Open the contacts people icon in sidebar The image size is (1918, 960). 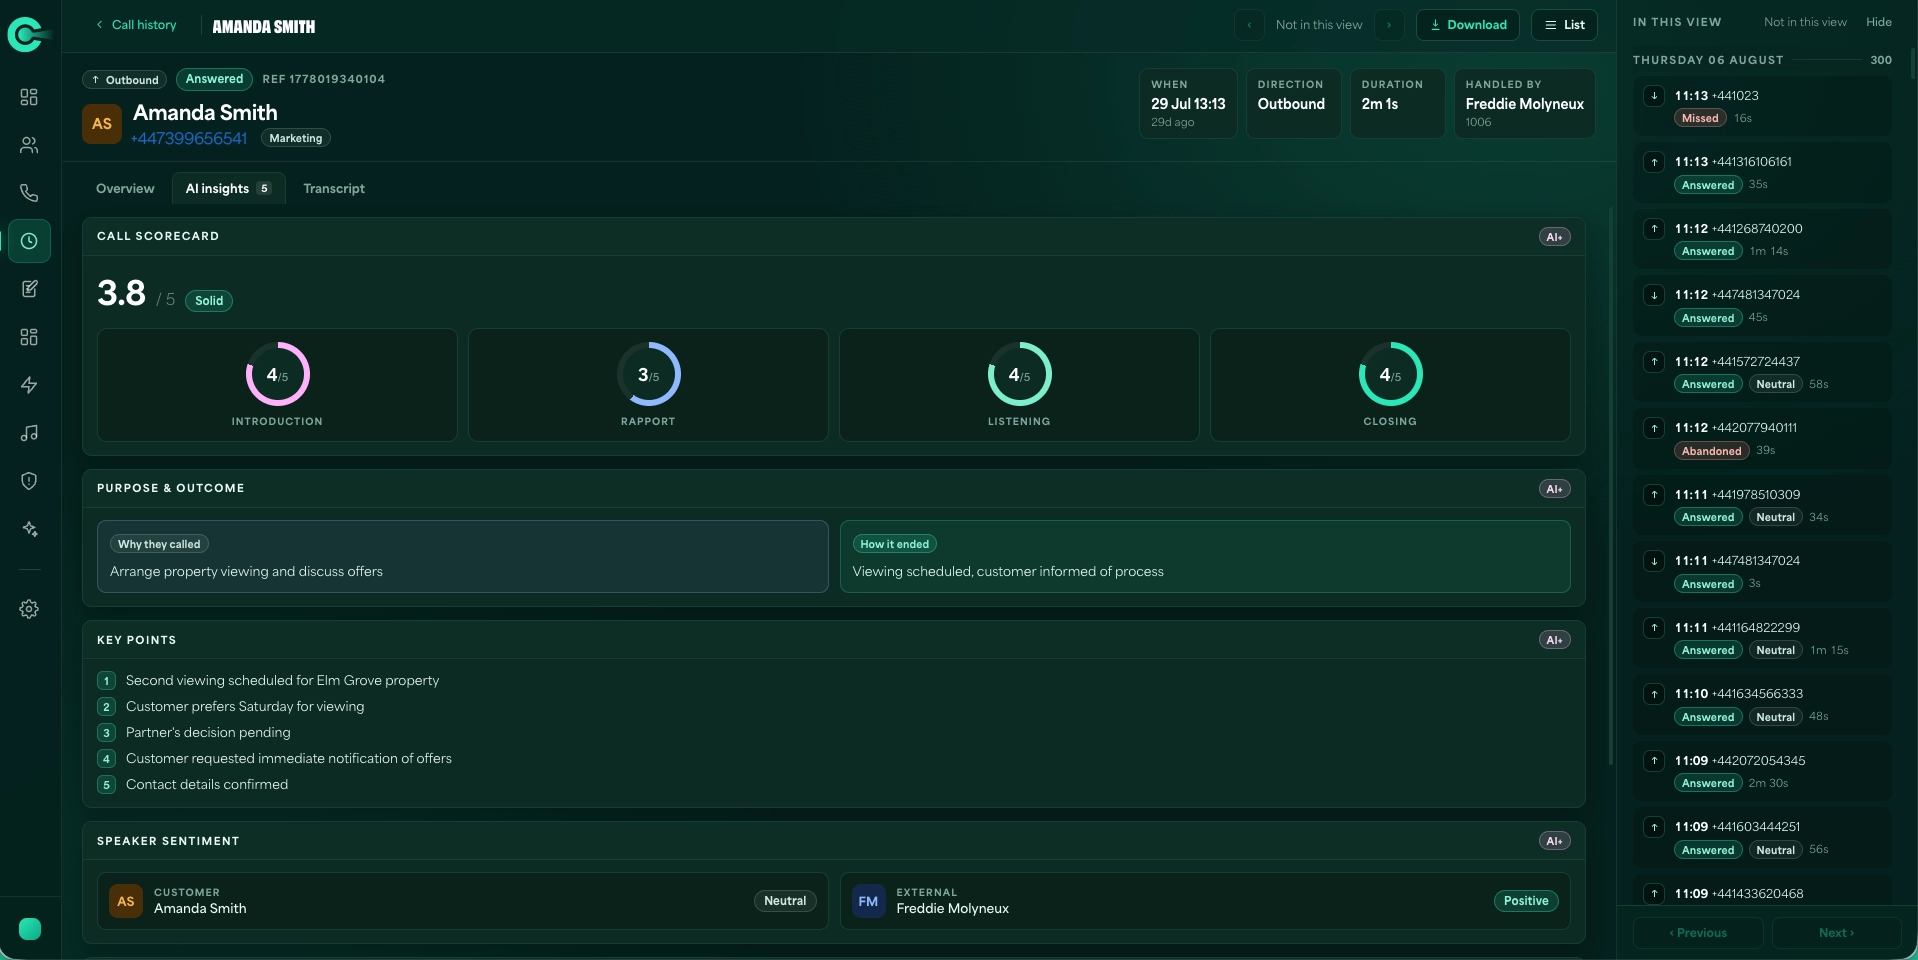point(29,145)
